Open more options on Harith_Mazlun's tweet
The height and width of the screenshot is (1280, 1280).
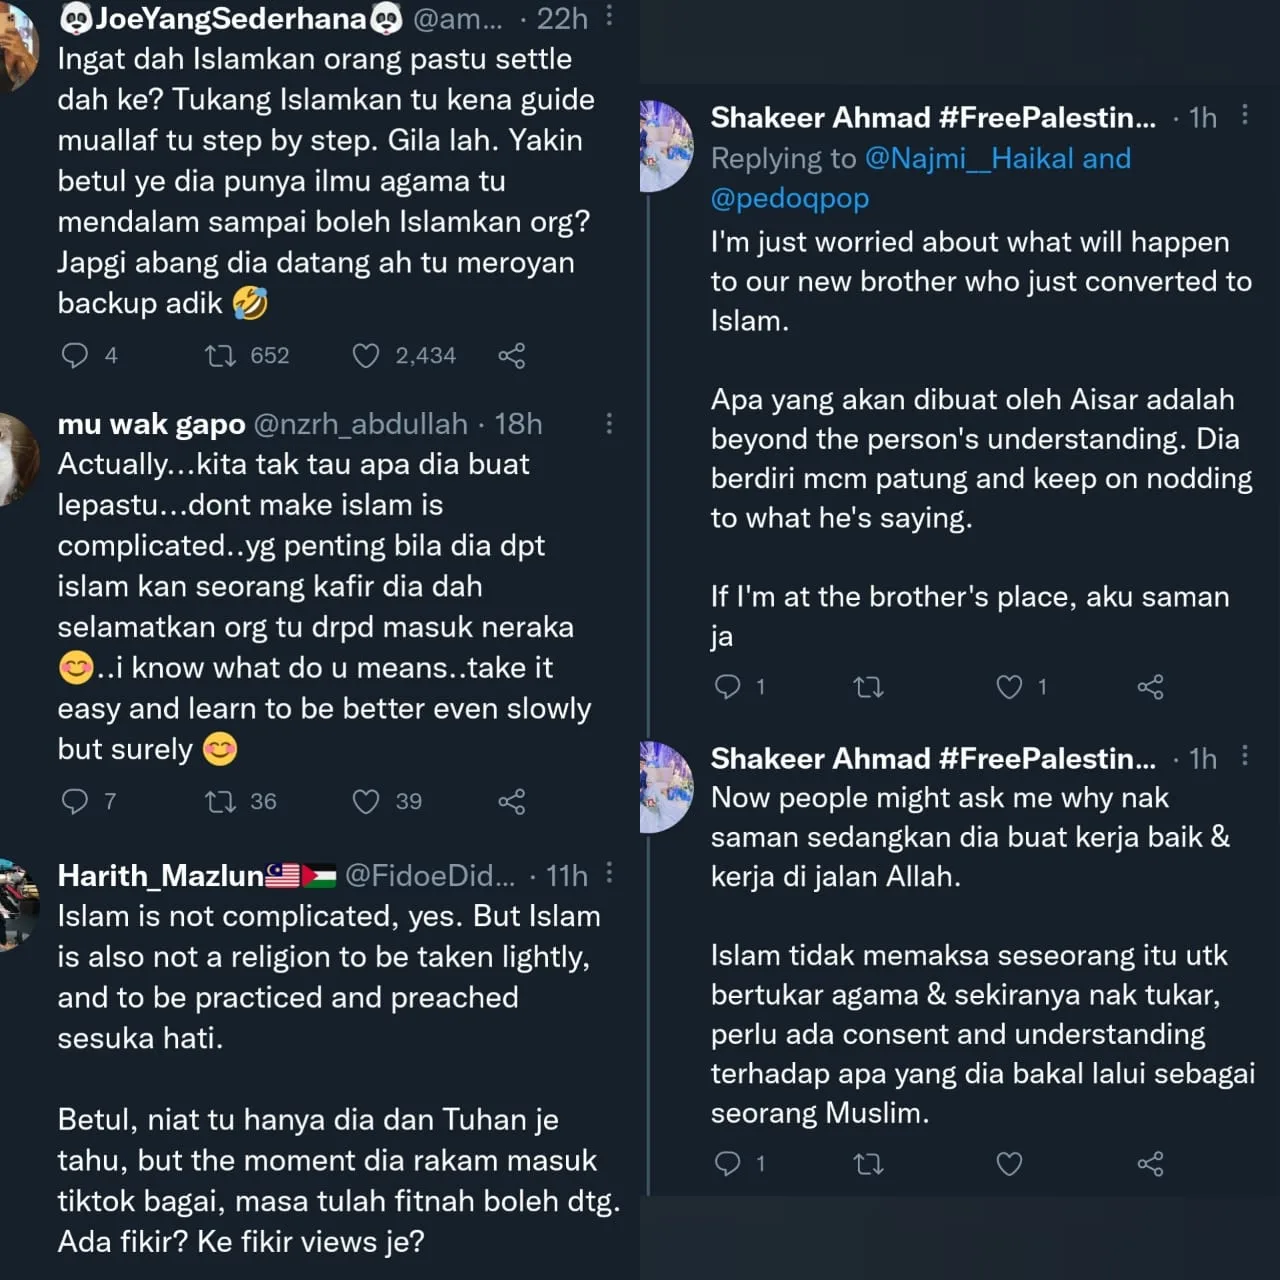click(x=609, y=874)
